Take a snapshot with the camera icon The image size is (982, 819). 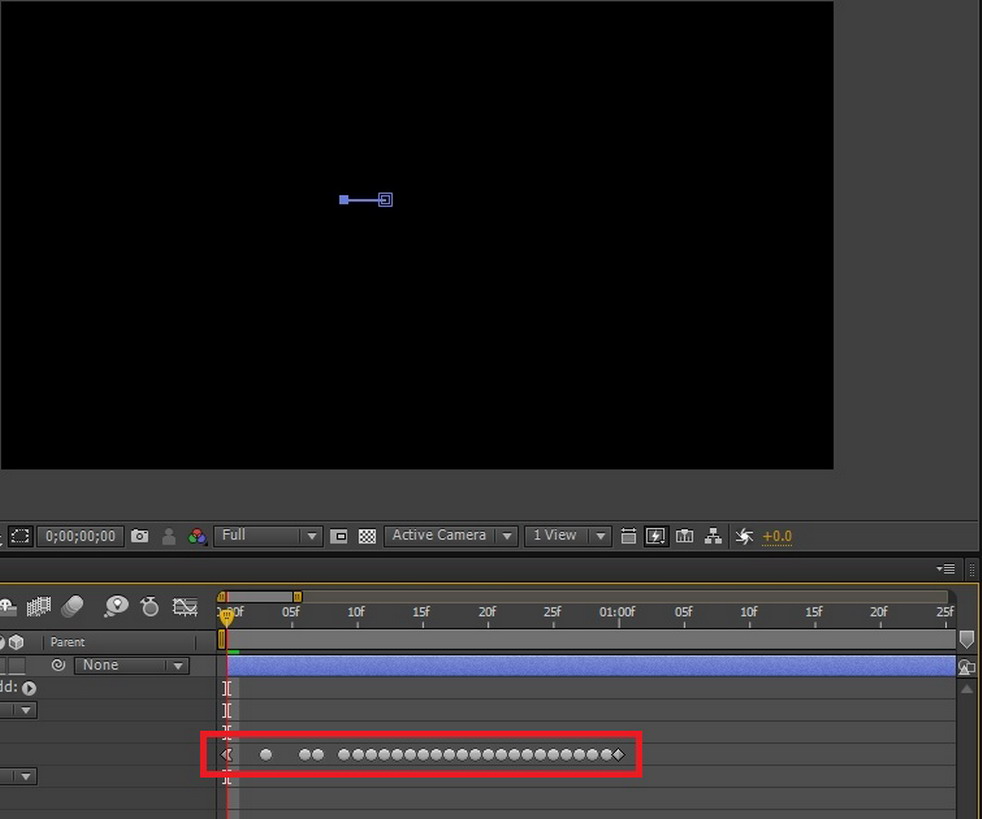(x=140, y=536)
